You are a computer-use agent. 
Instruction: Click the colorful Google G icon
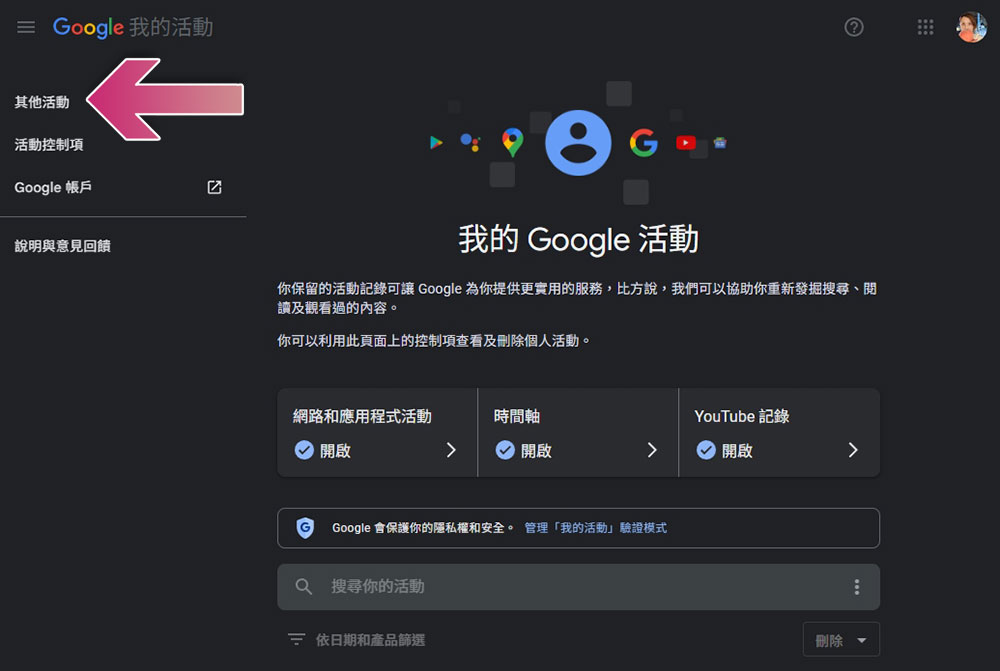643,142
